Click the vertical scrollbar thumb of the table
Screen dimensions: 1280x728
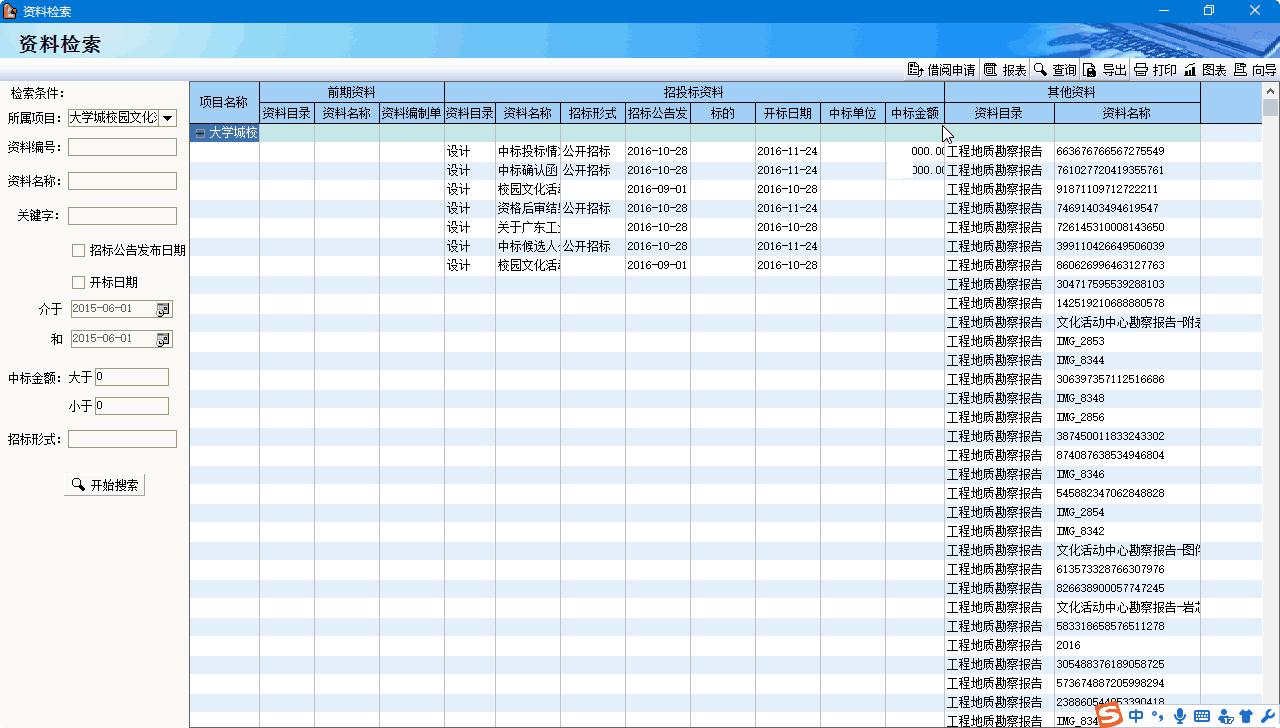click(1270, 108)
